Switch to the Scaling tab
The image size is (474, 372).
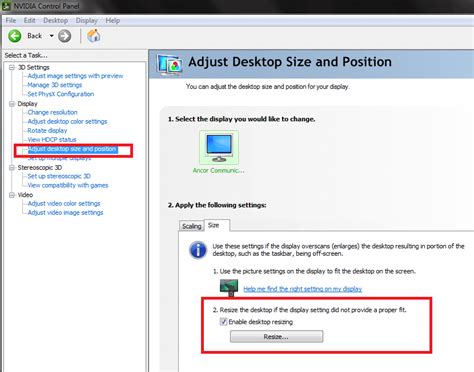click(x=191, y=226)
